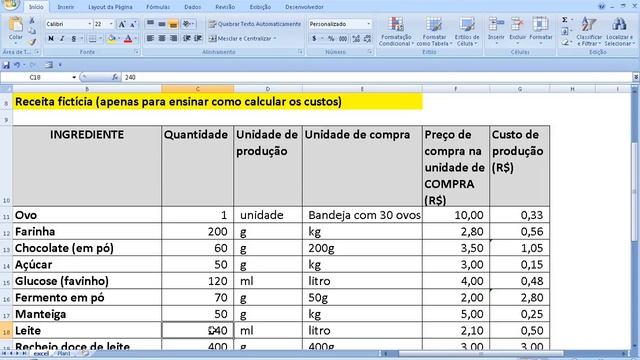Align text to middle of cell
640x360 pixels.
coord(162,24)
